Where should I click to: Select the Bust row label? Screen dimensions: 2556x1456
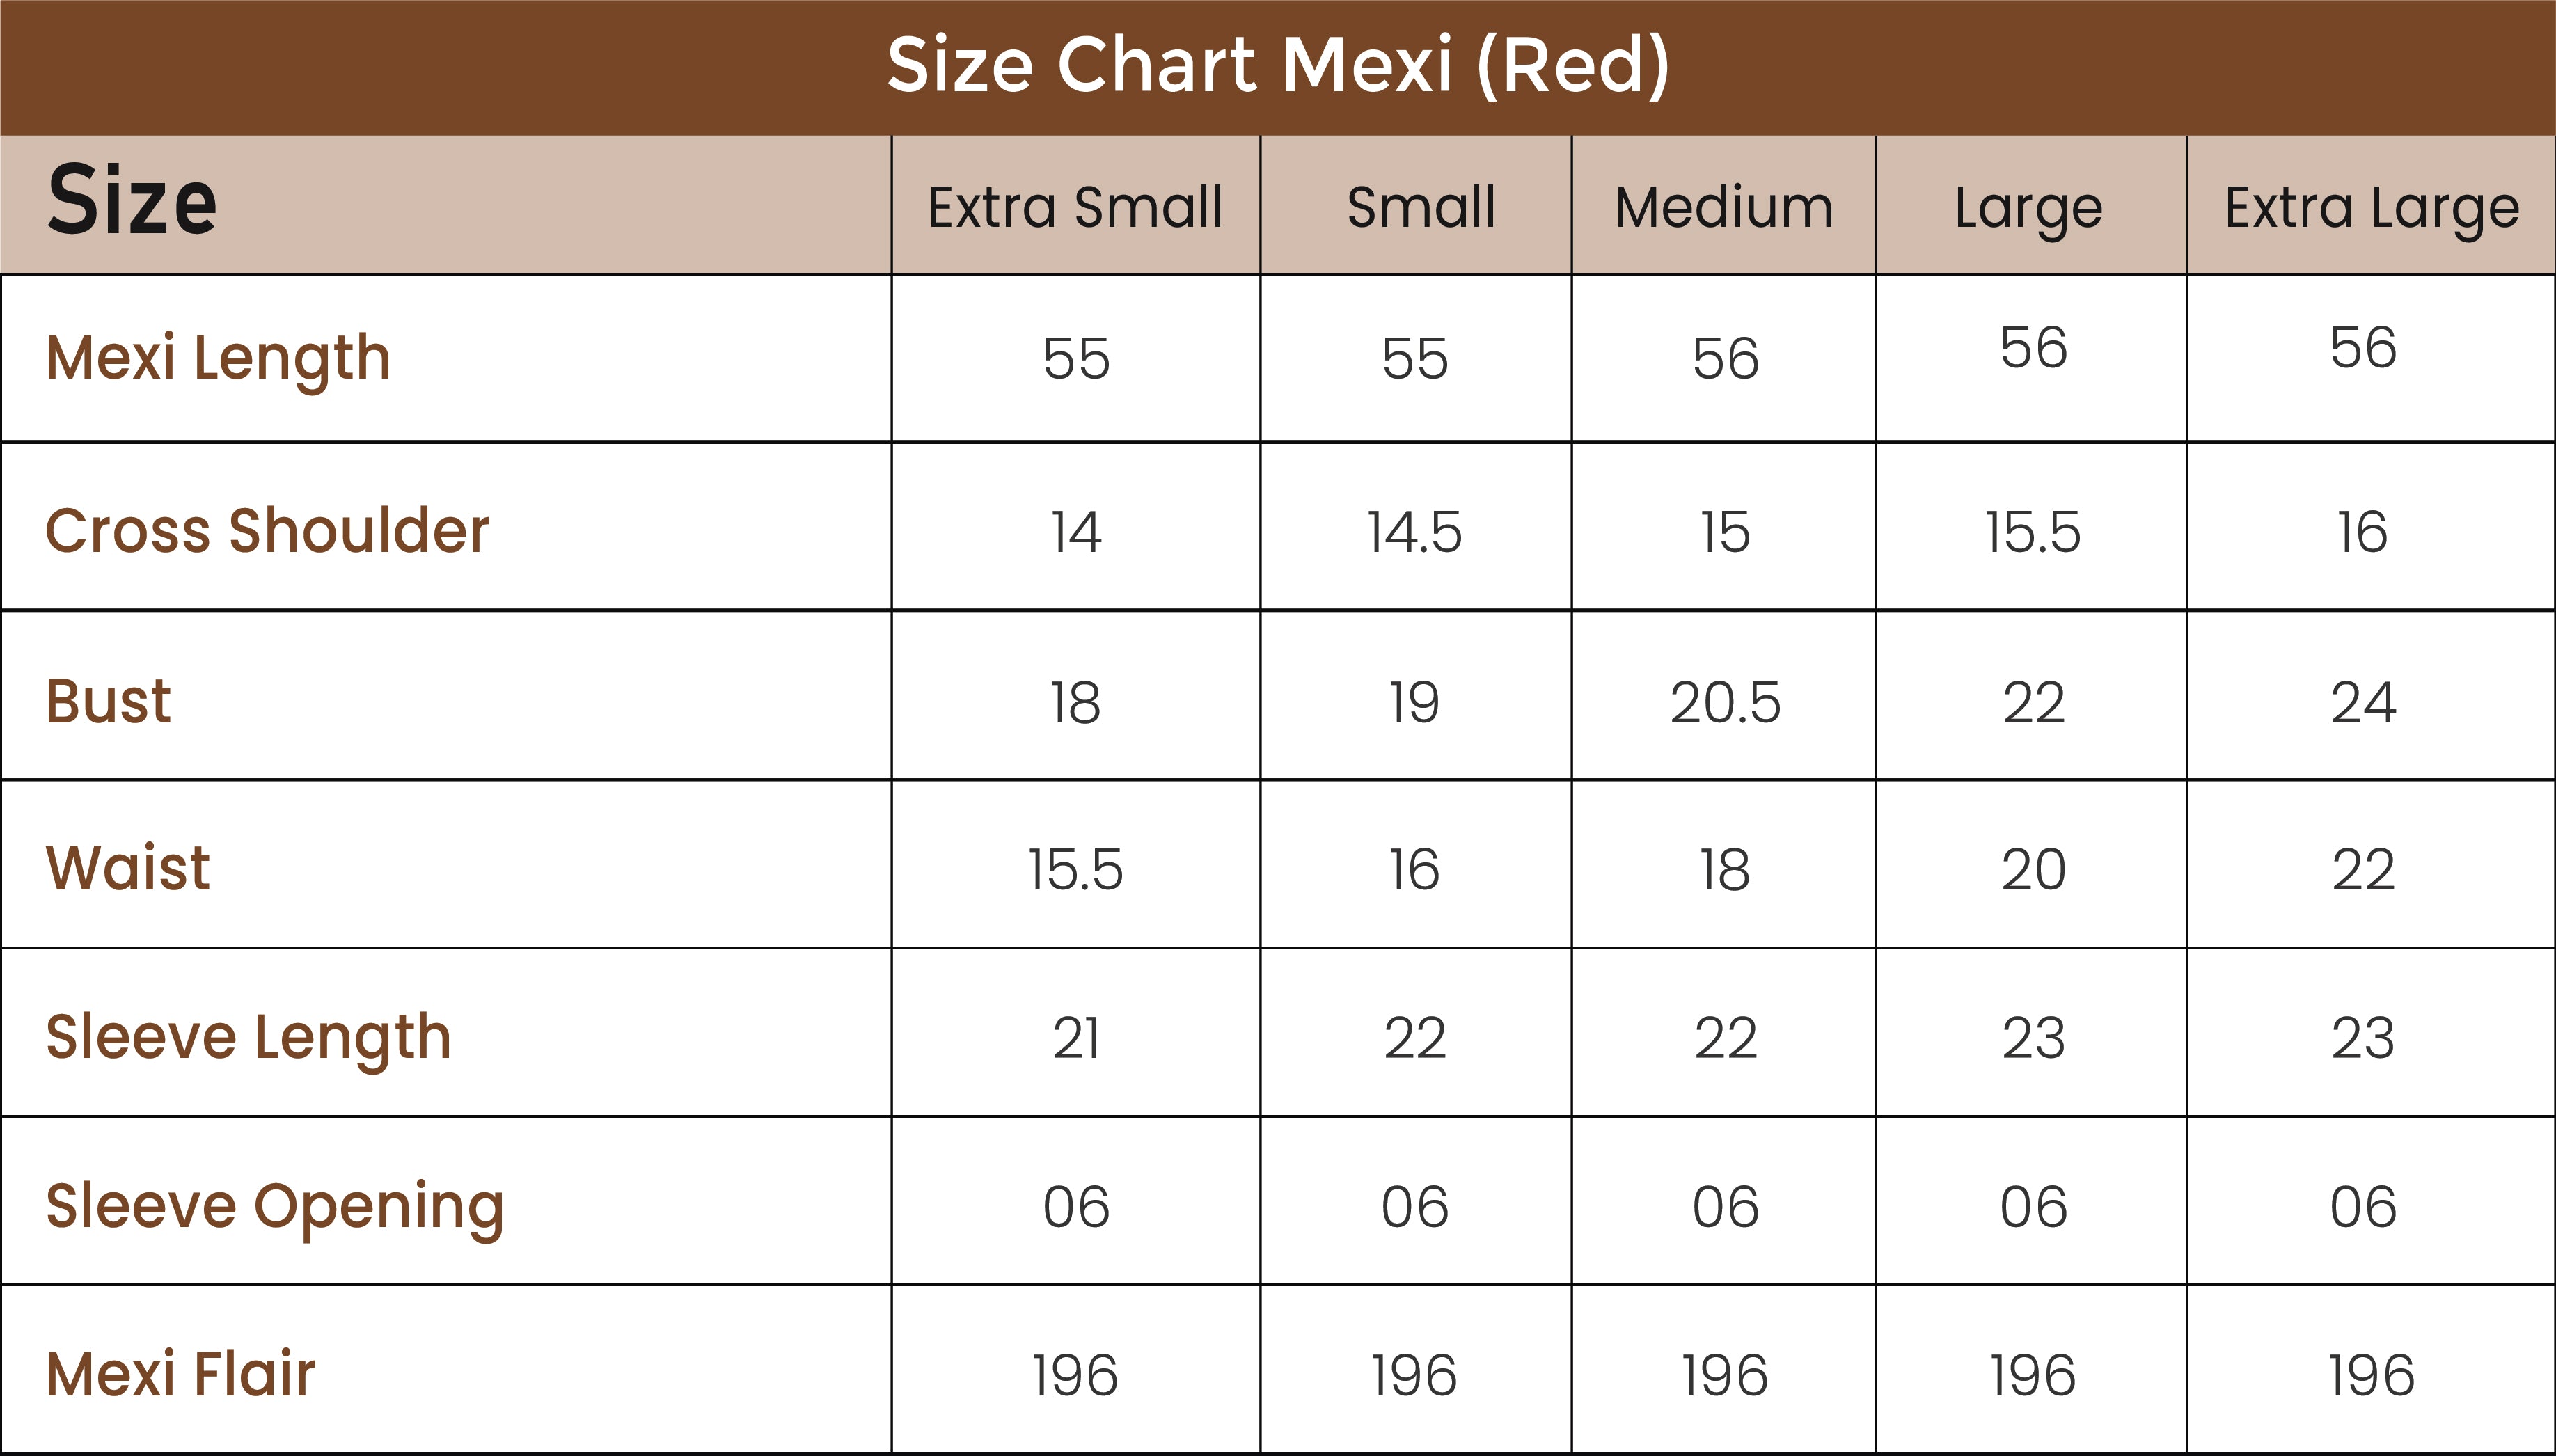(108, 701)
